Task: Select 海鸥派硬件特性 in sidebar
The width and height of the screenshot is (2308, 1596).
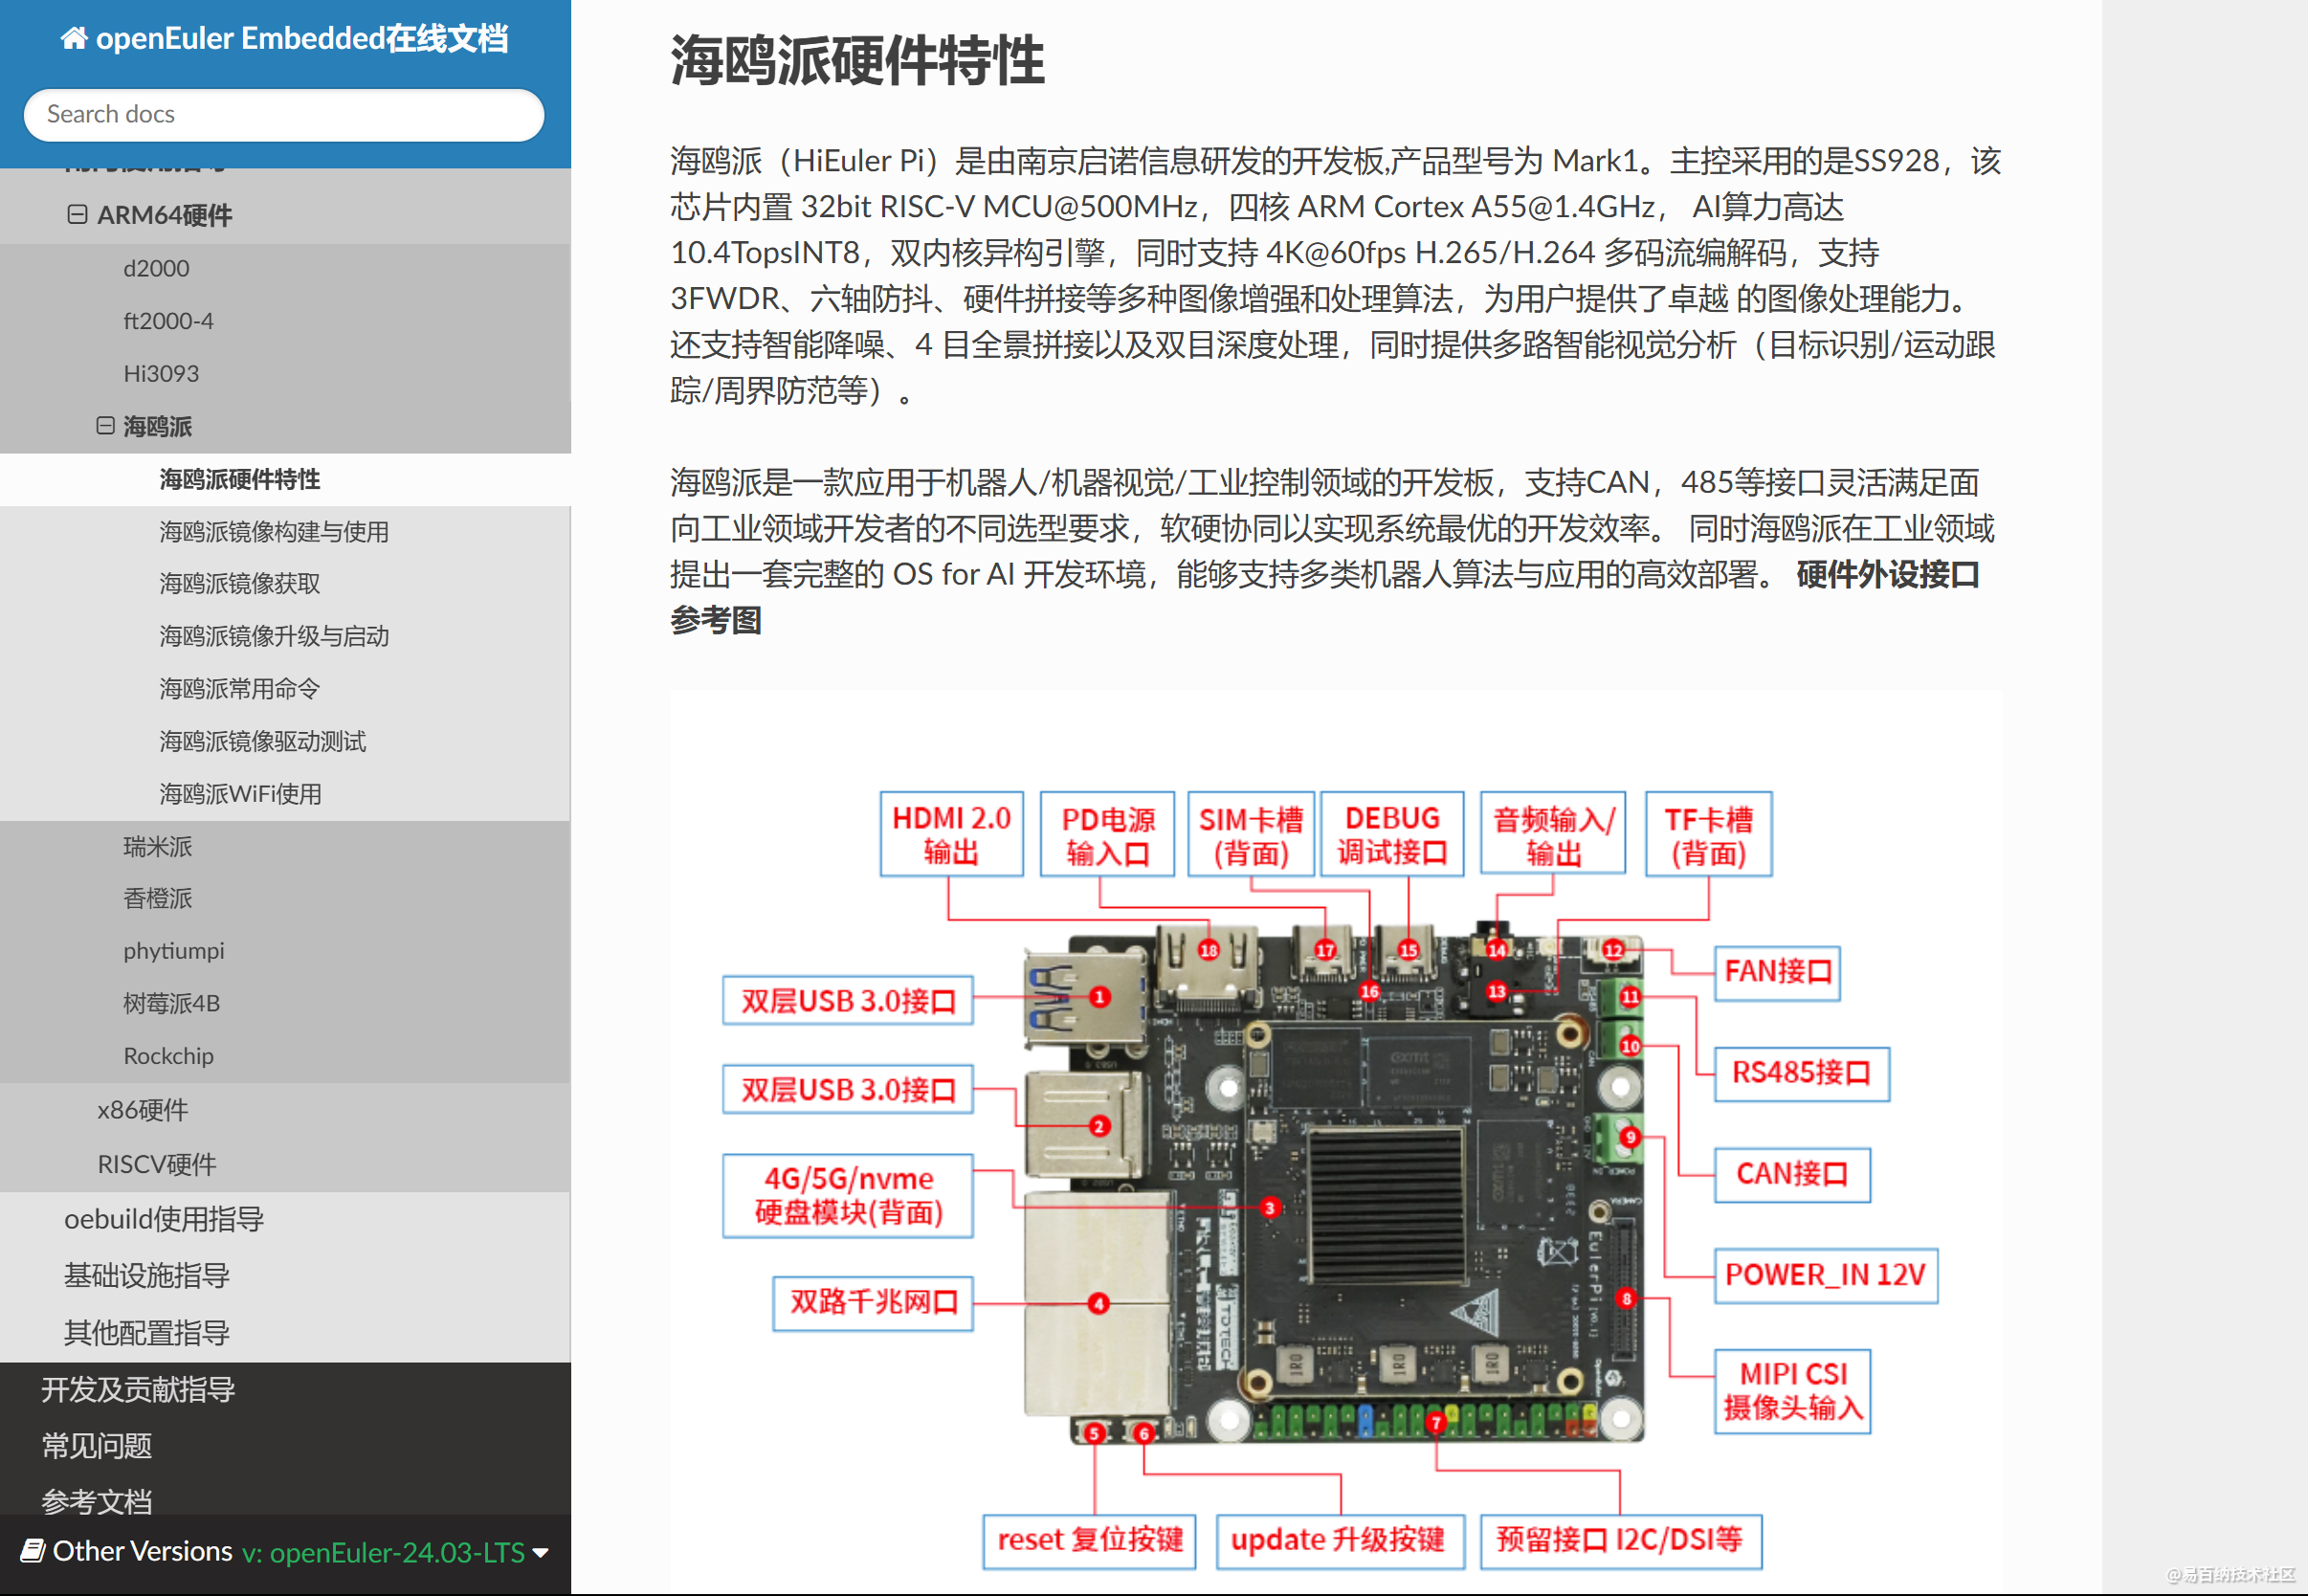Action: [240, 479]
